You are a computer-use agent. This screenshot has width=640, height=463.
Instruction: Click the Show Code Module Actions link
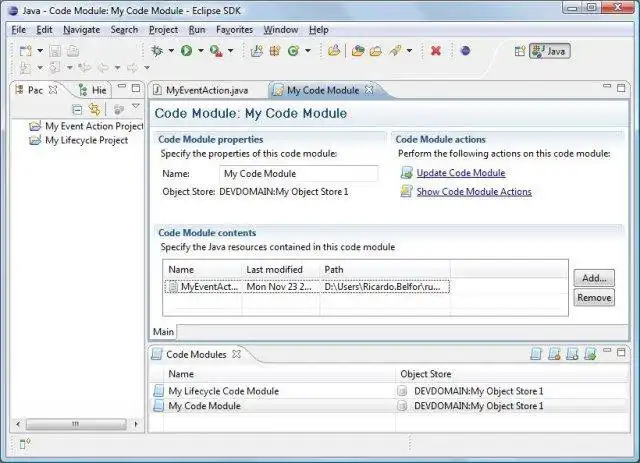(x=474, y=192)
